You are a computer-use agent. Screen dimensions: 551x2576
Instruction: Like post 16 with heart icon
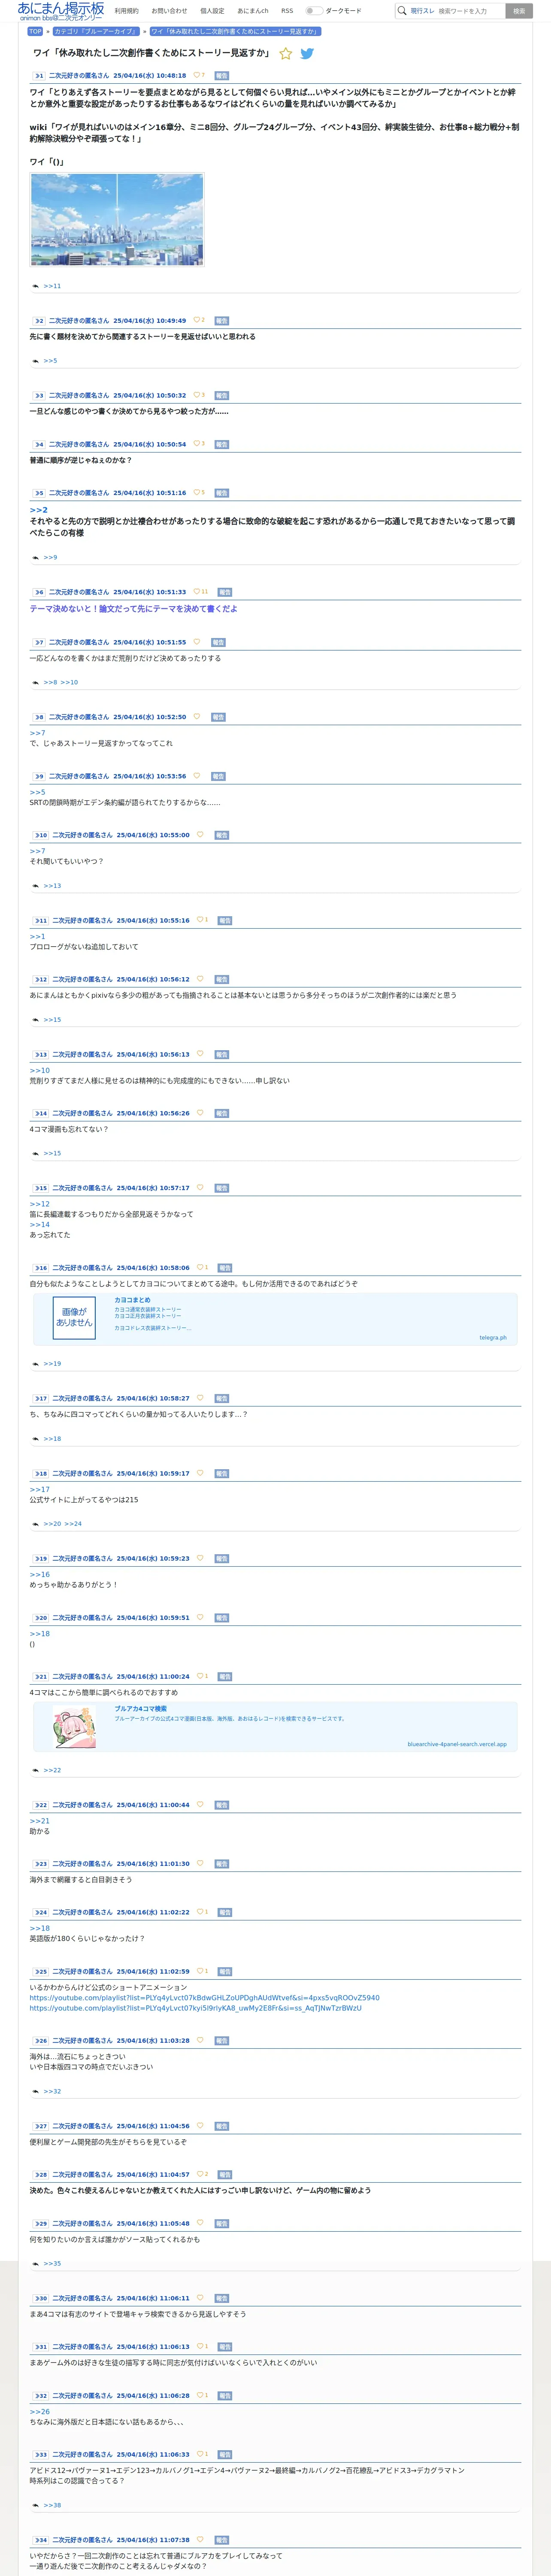199,1267
